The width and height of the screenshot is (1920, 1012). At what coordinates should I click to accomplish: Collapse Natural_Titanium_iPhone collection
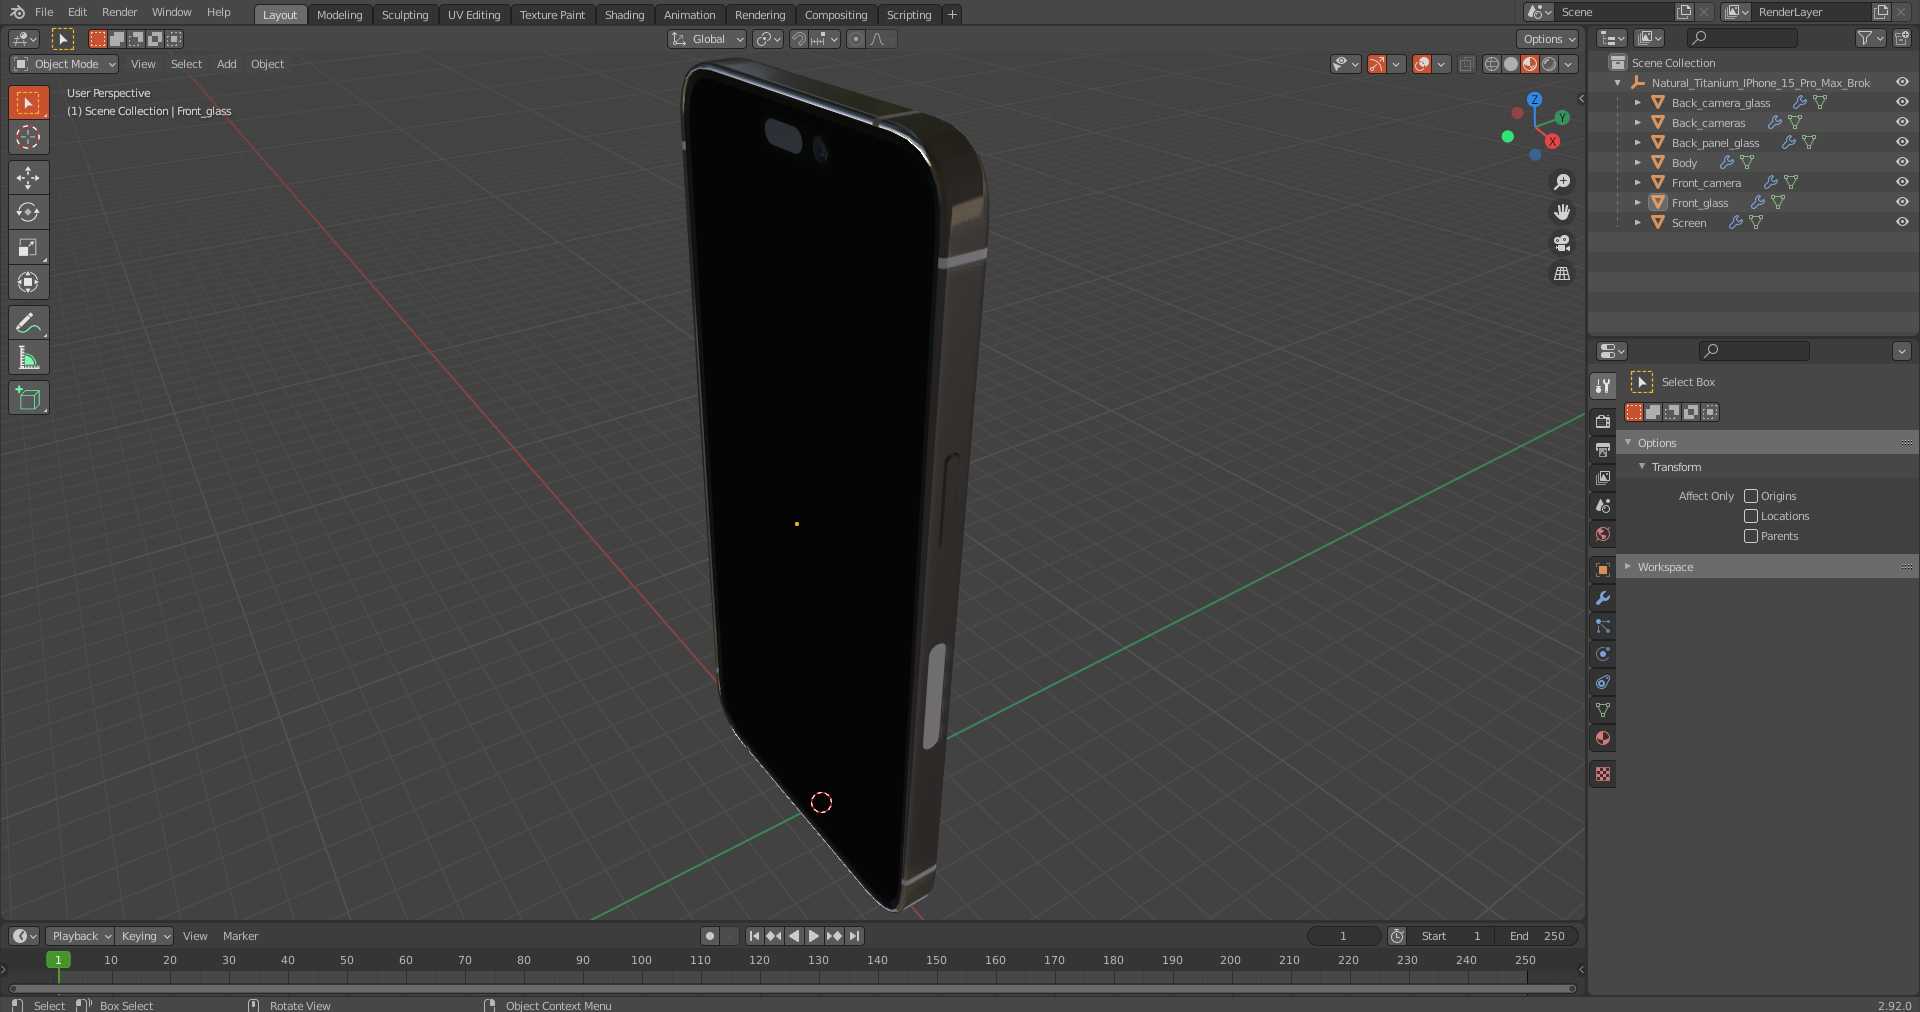(x=1618, y=83)
